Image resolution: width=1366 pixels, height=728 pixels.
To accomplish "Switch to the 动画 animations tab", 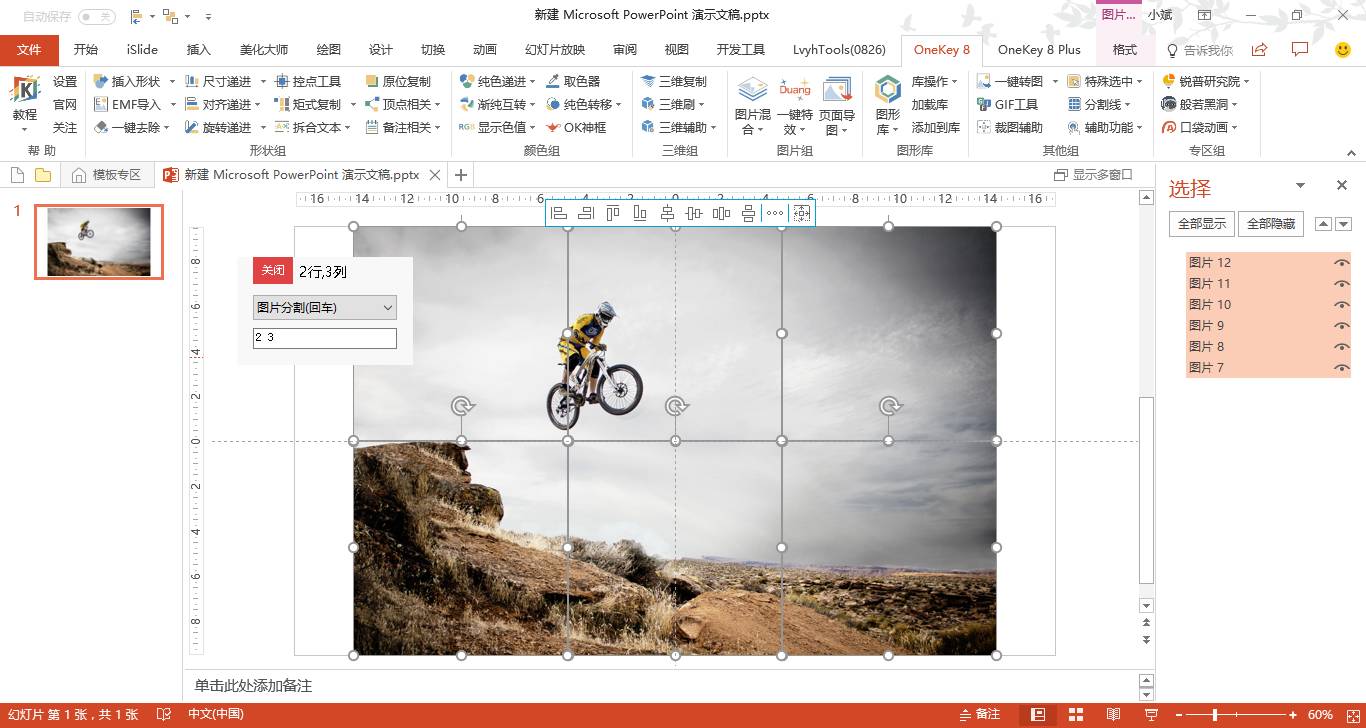I will (485, 50).
